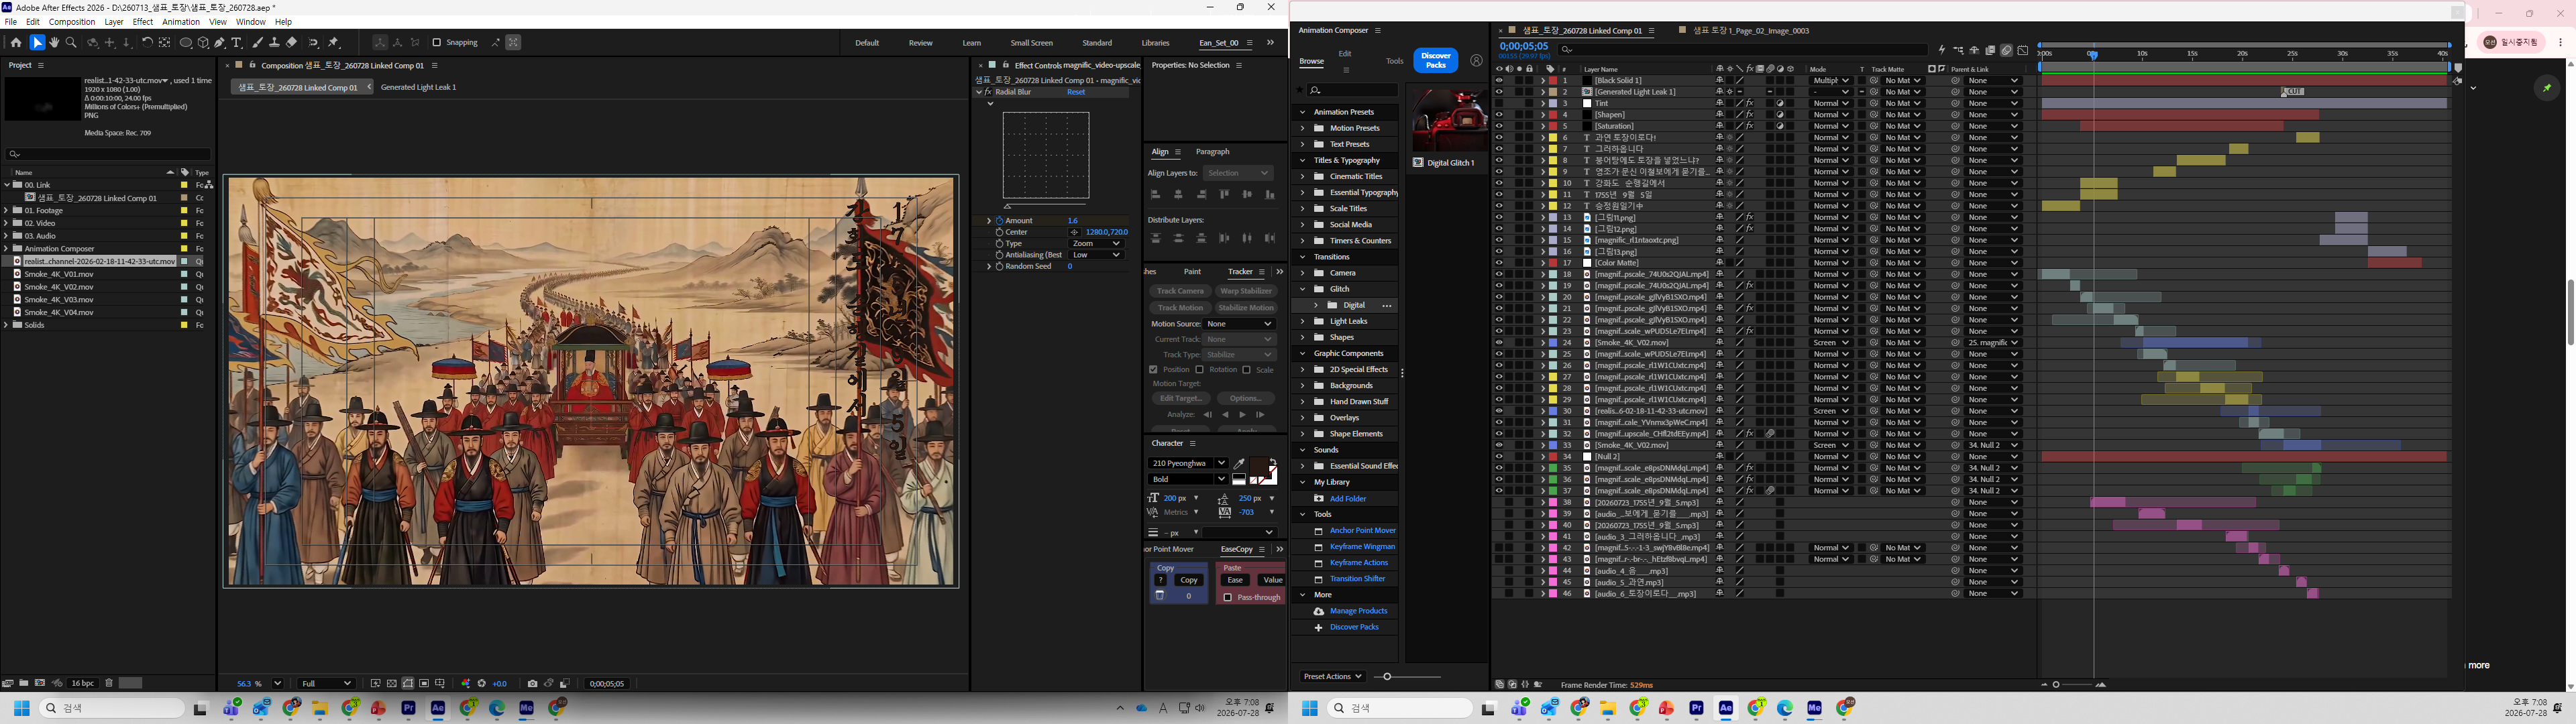Open the Preset Actions dropdown
Image resolution: width=2576 pixels, height=724 pixels.
pos(1333,677)
